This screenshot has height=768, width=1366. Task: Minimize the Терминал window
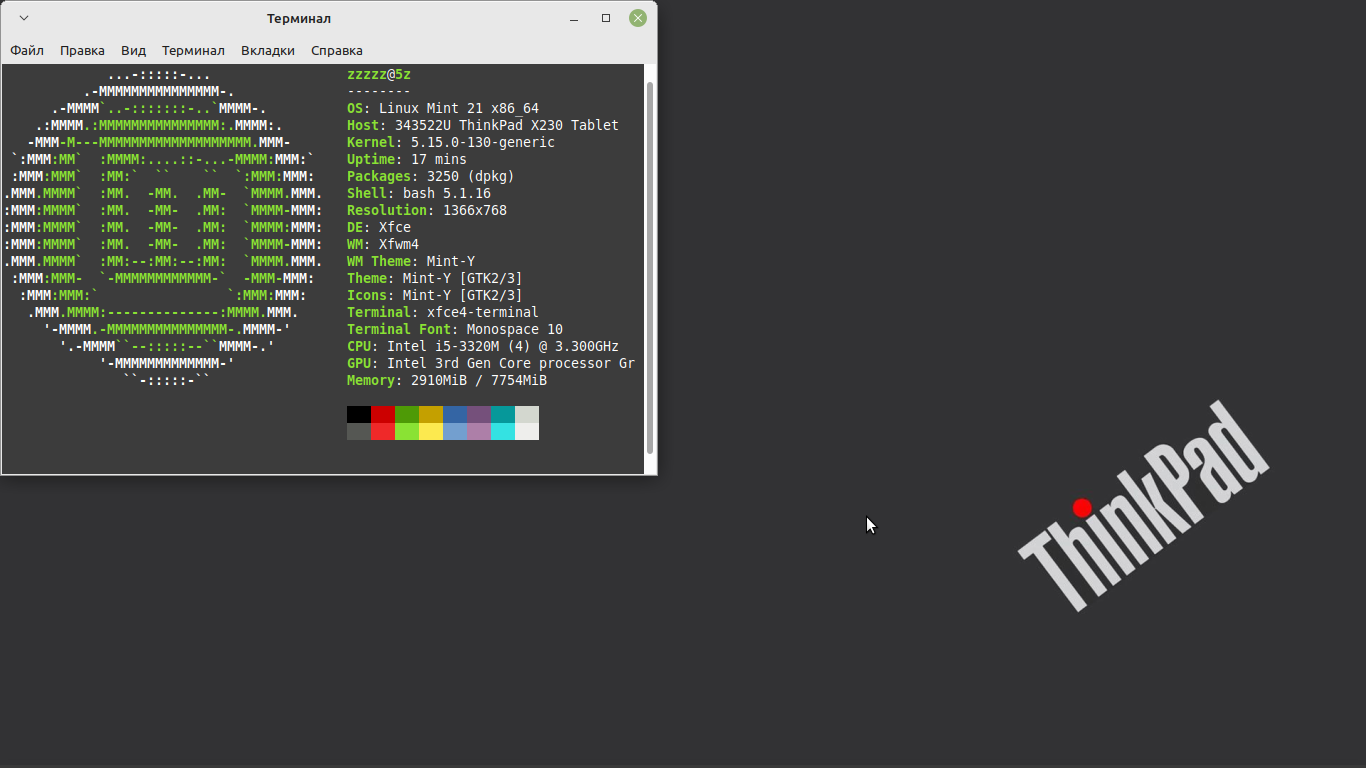pos(573,18)
